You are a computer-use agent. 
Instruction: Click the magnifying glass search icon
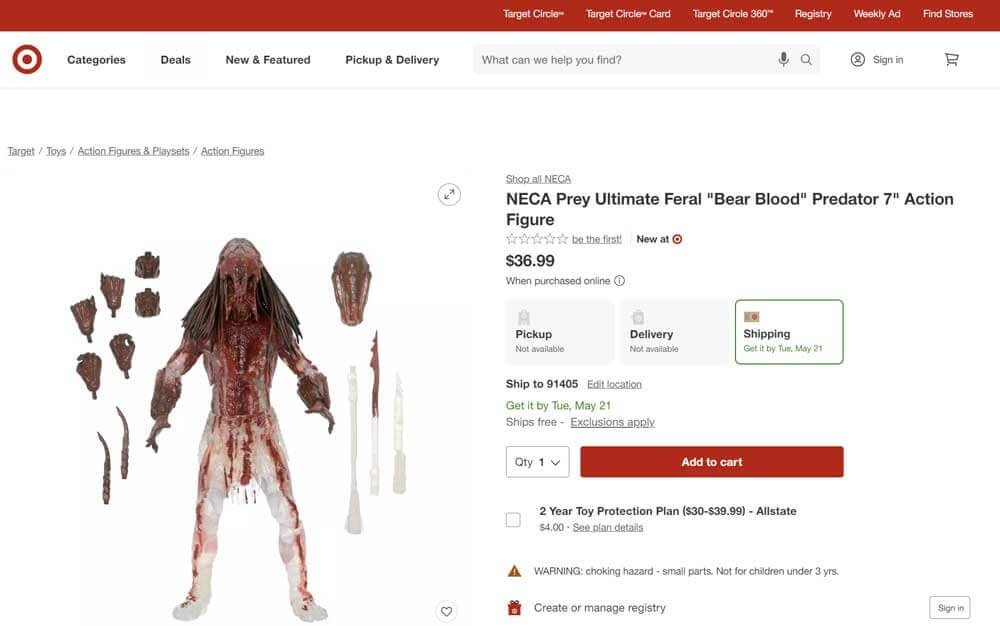click(x=806, y=60)
